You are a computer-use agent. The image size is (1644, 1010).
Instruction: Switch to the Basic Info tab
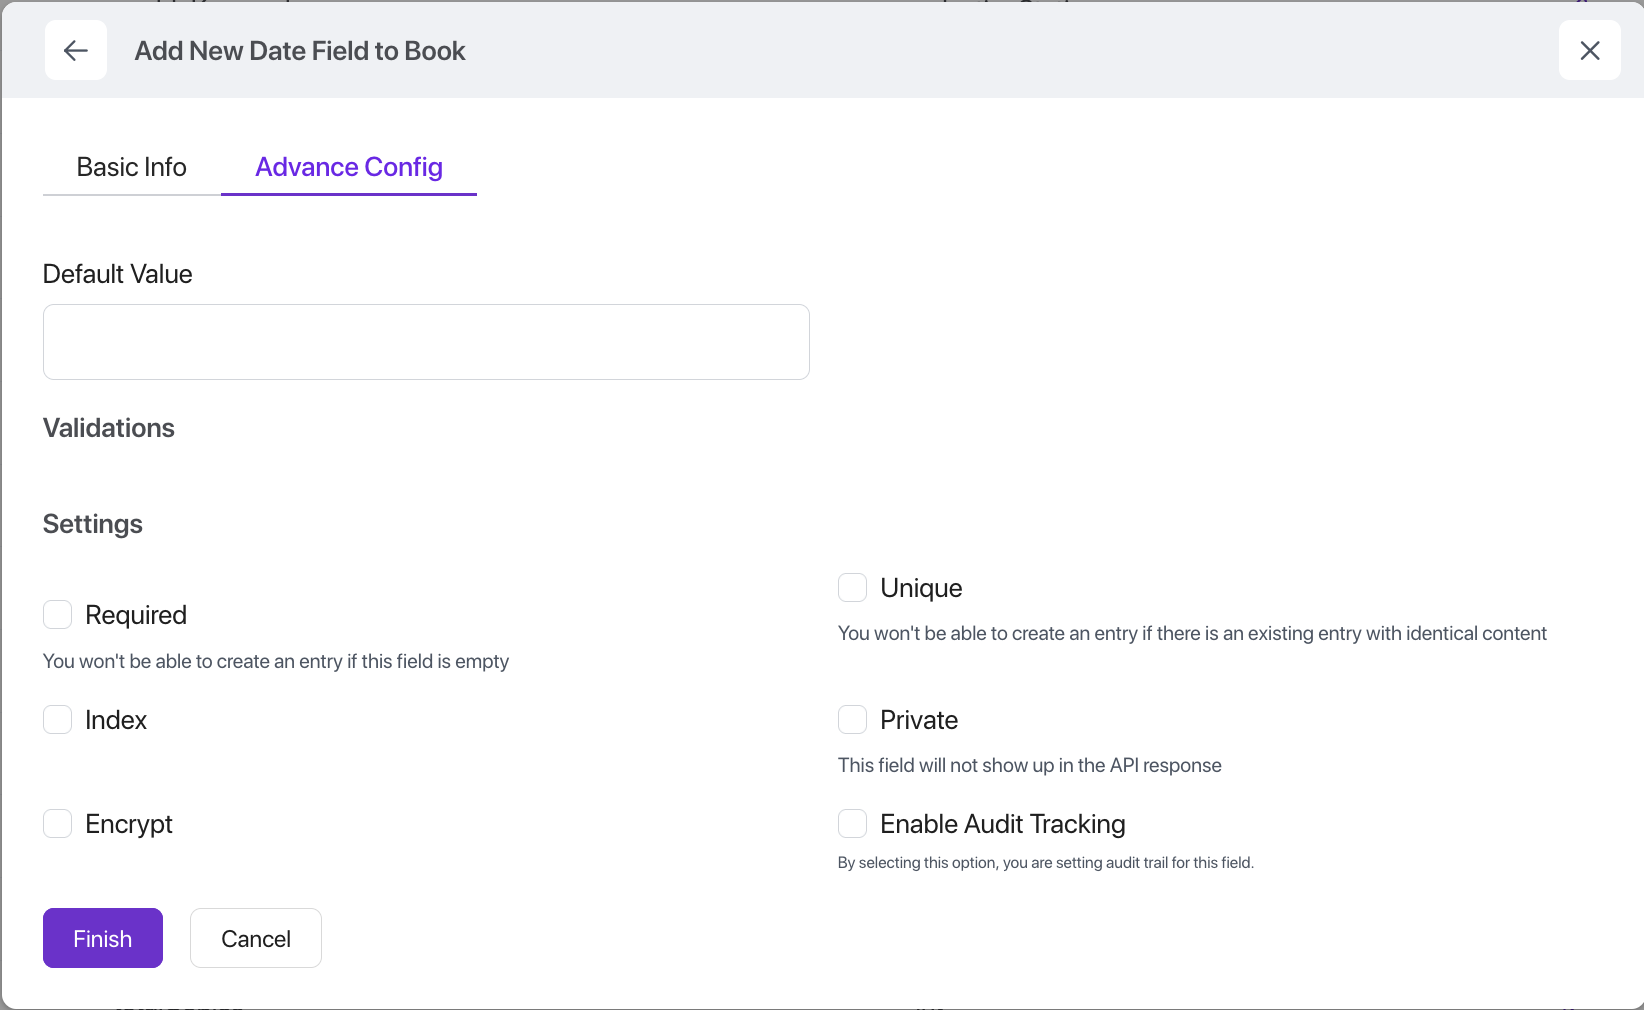(131, 167)
